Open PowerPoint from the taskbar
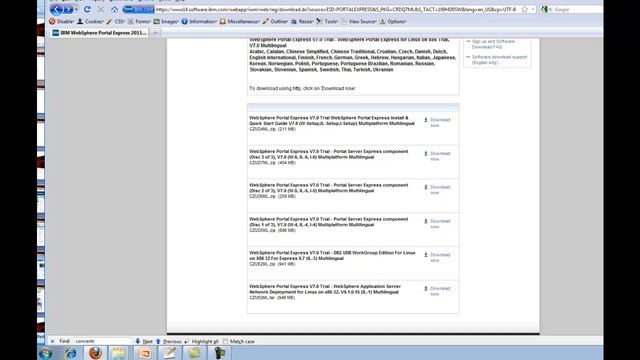Viewport: 640px width, 360px height. pyautogui.click(x=144, y=353)
